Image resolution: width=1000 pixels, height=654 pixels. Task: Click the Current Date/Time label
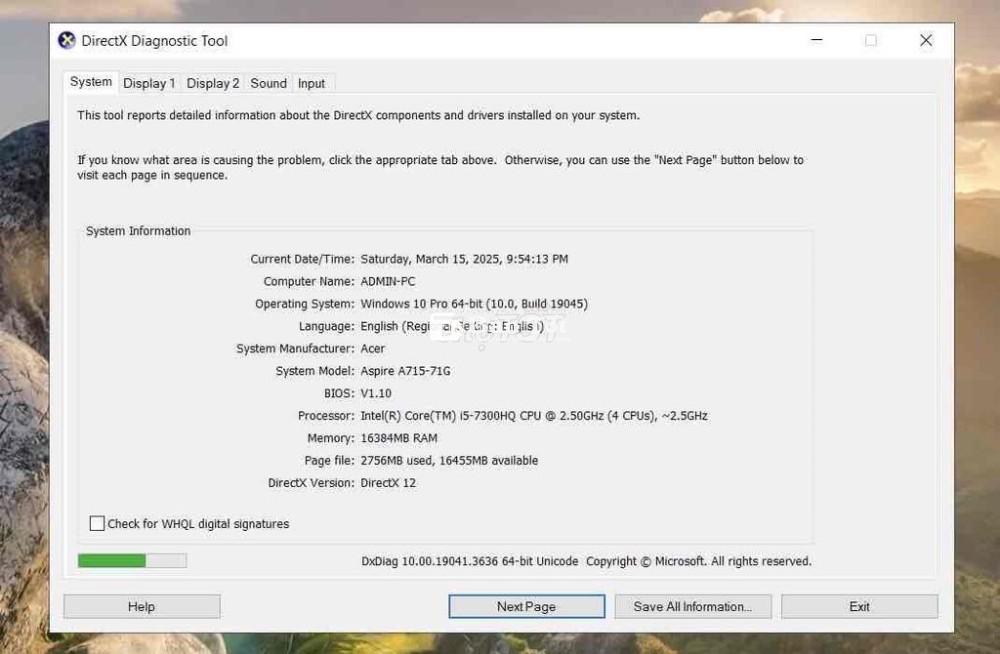coord(302,259)
